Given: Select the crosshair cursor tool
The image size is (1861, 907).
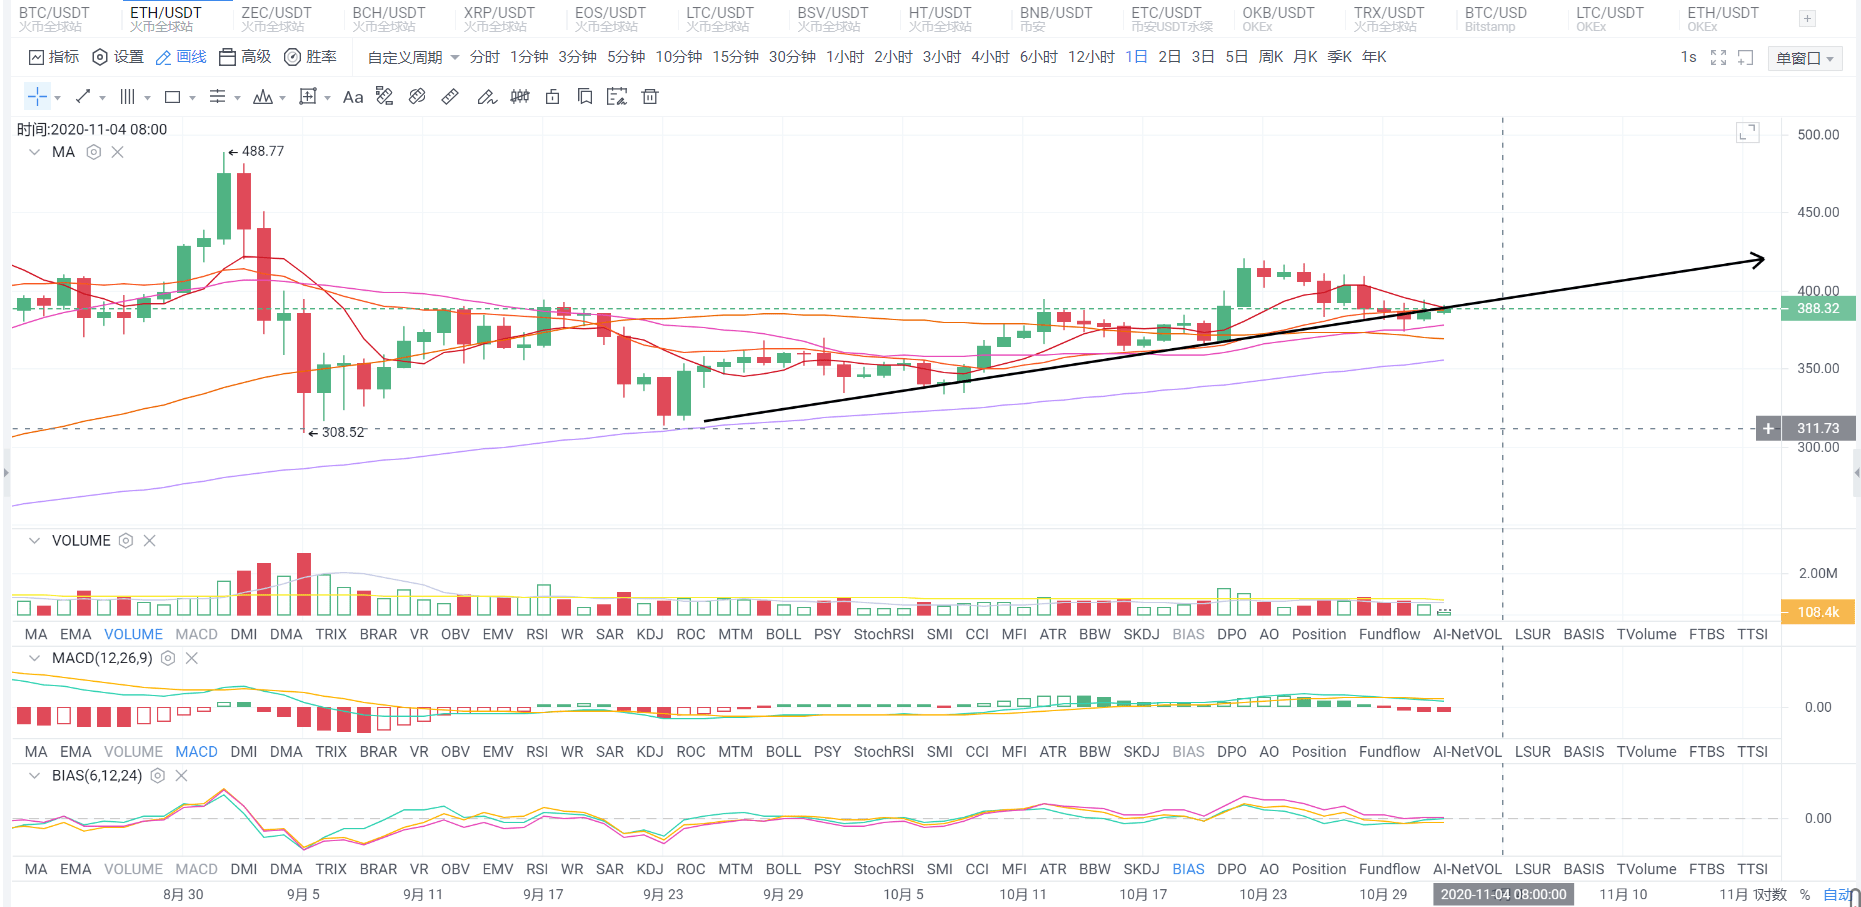Looking at the screenshot, I should click(x=37, y=97).
